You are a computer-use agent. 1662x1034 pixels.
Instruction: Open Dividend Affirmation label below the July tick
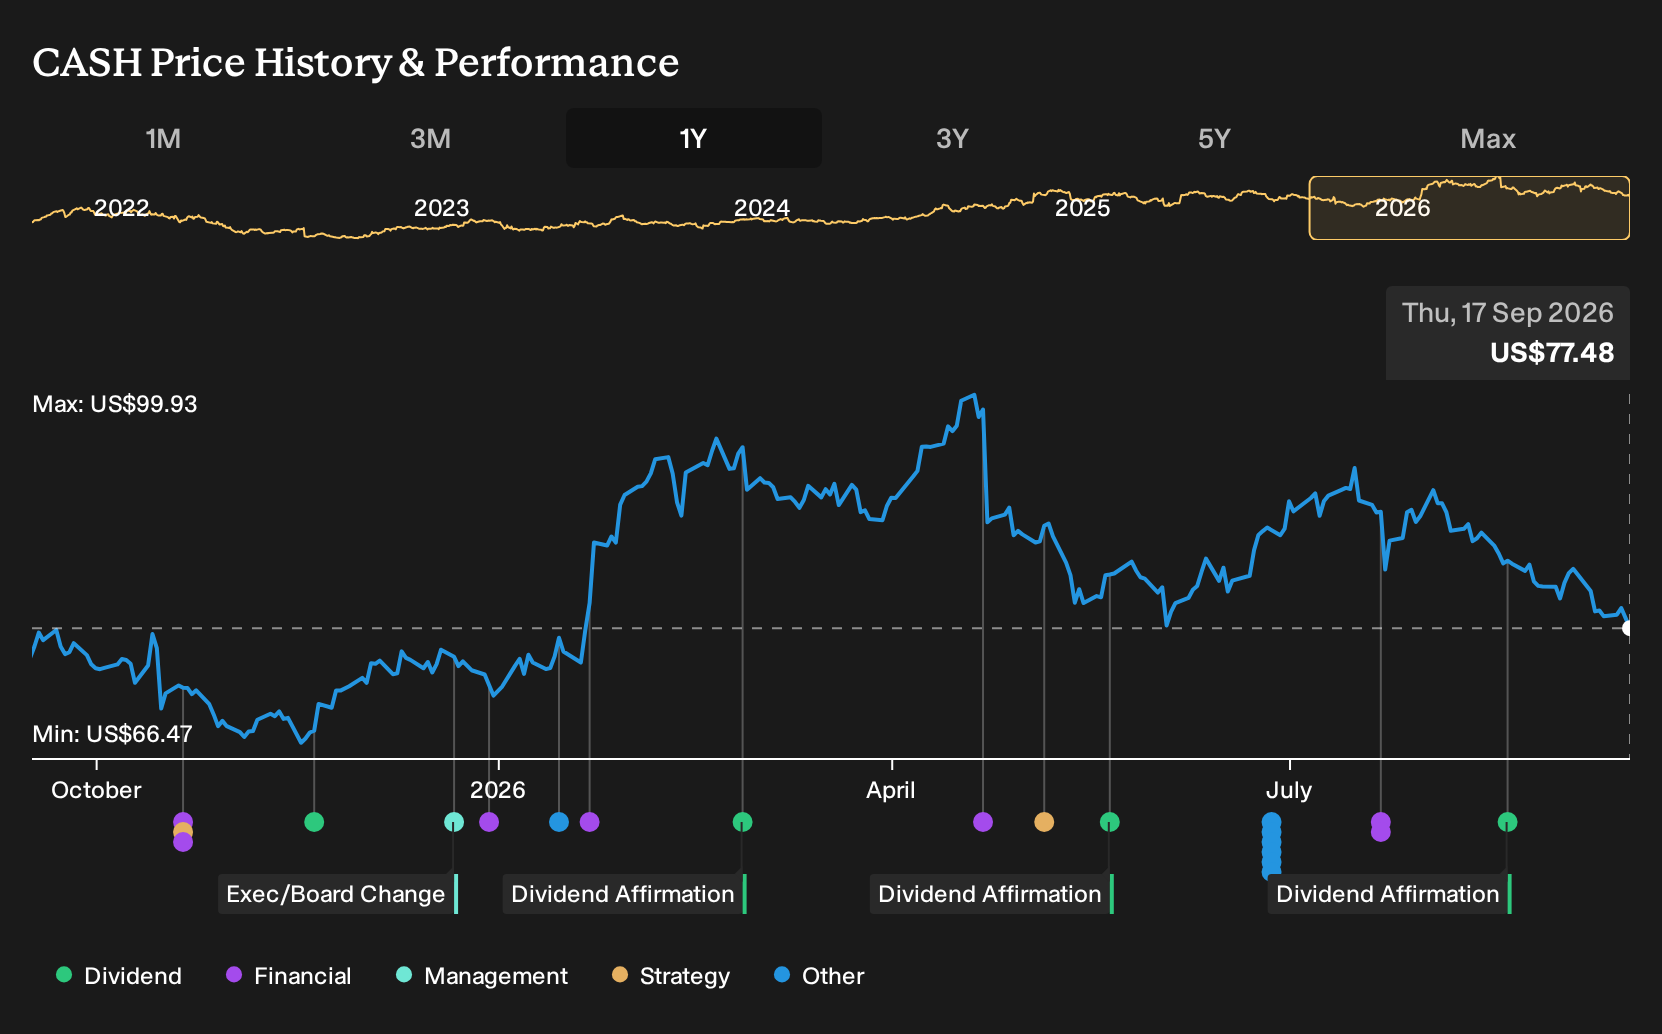pyautogui.click(x=1390, y=894)
